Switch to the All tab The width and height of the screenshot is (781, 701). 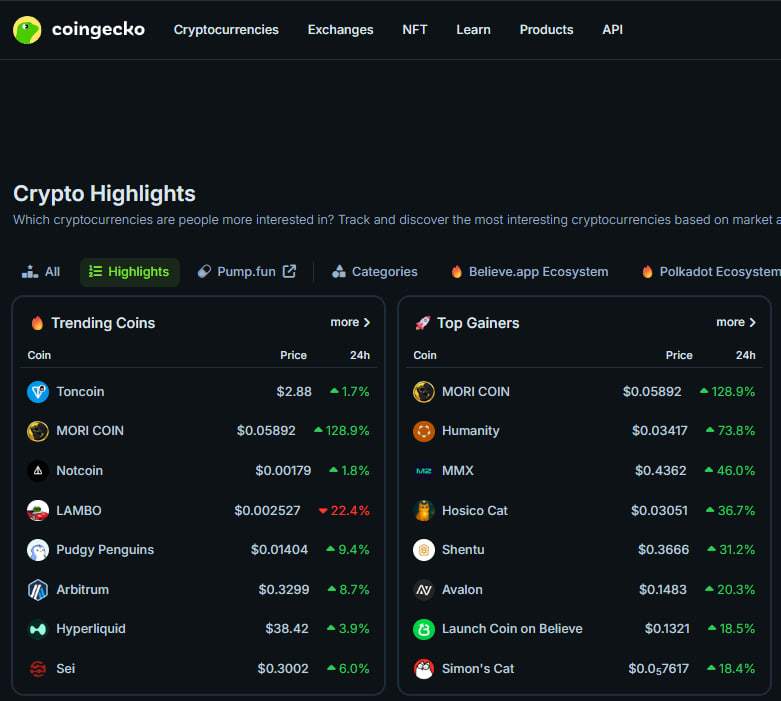(x=41, y=272)
